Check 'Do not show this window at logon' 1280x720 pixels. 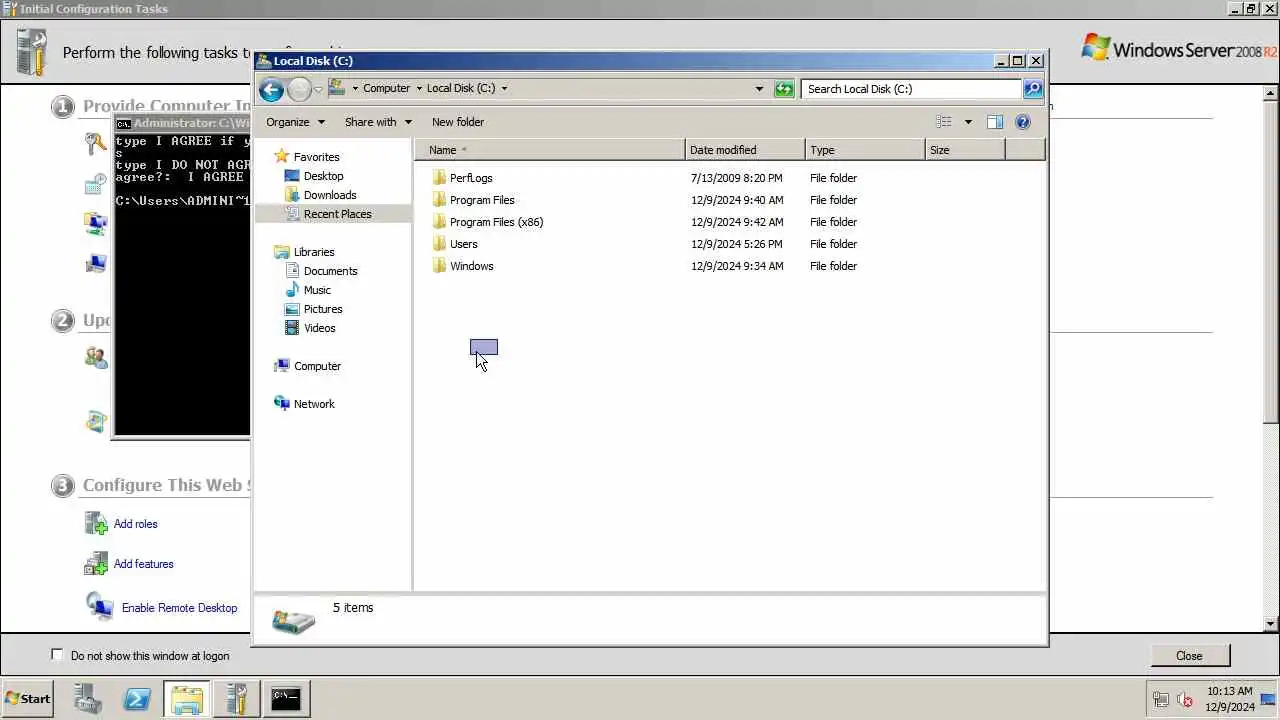coord(57,655)
